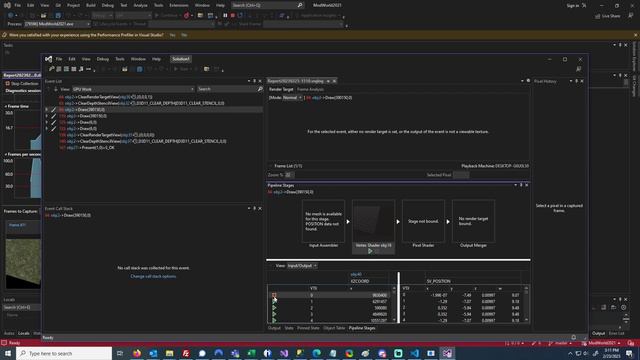Viewport: 640px width, 360px height.
Task: Open Extensions menu in main Visual Studio
Action: point(179,5)
